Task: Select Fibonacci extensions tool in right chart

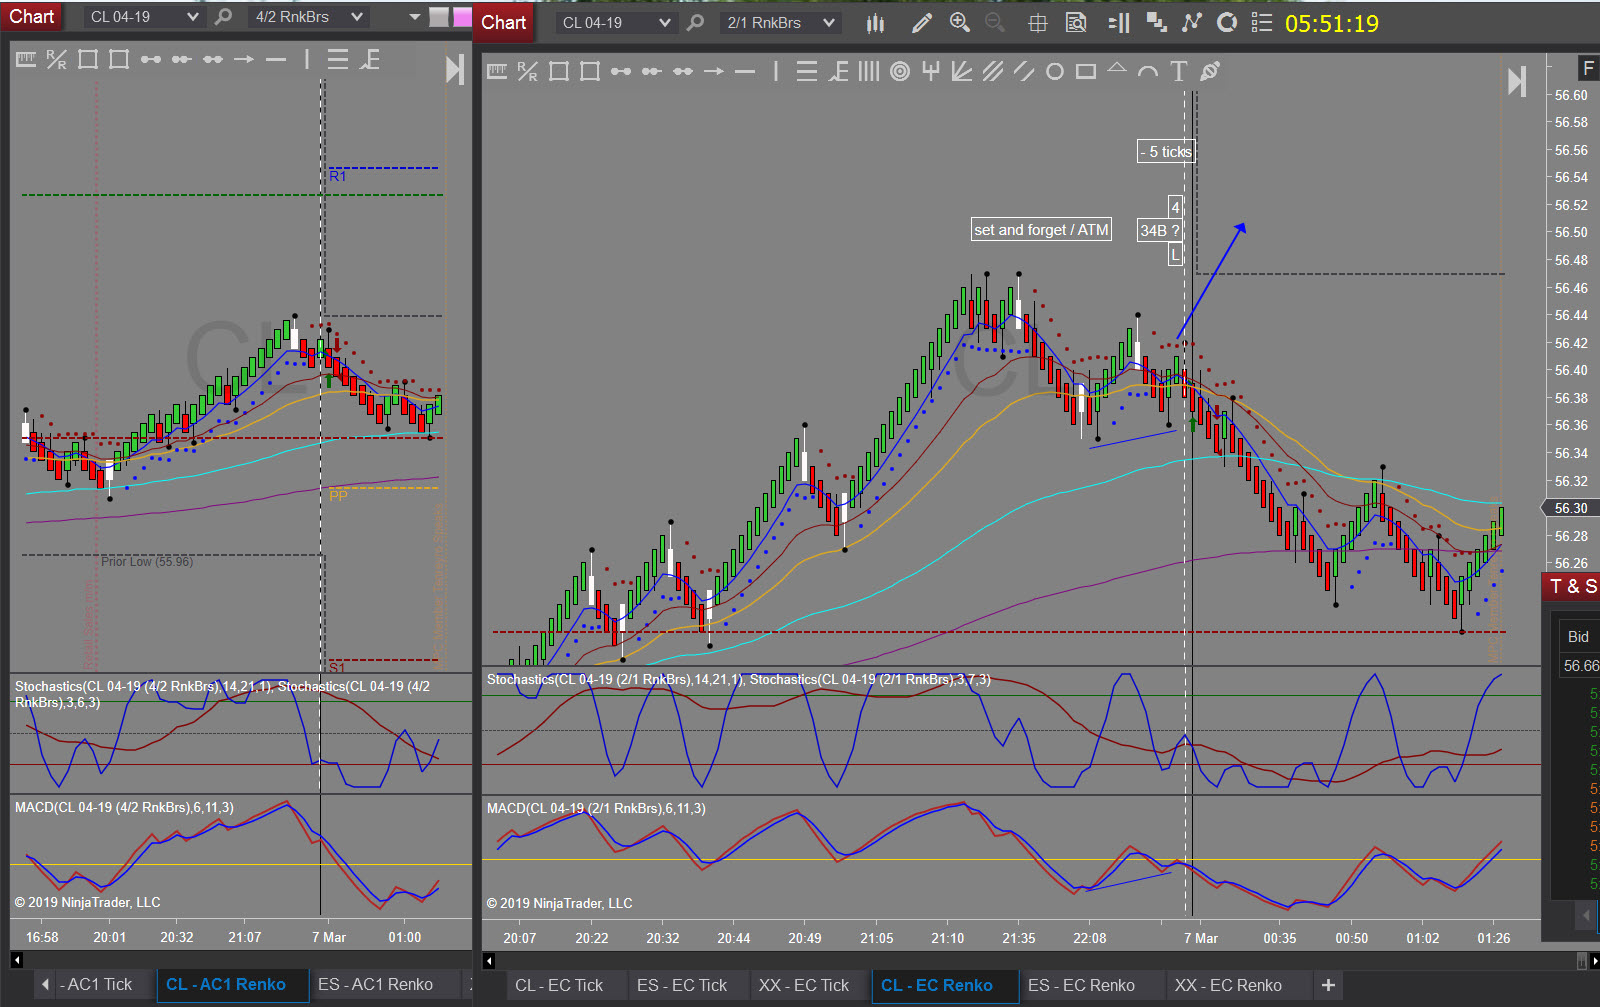Action: click(x=838, y=71)
